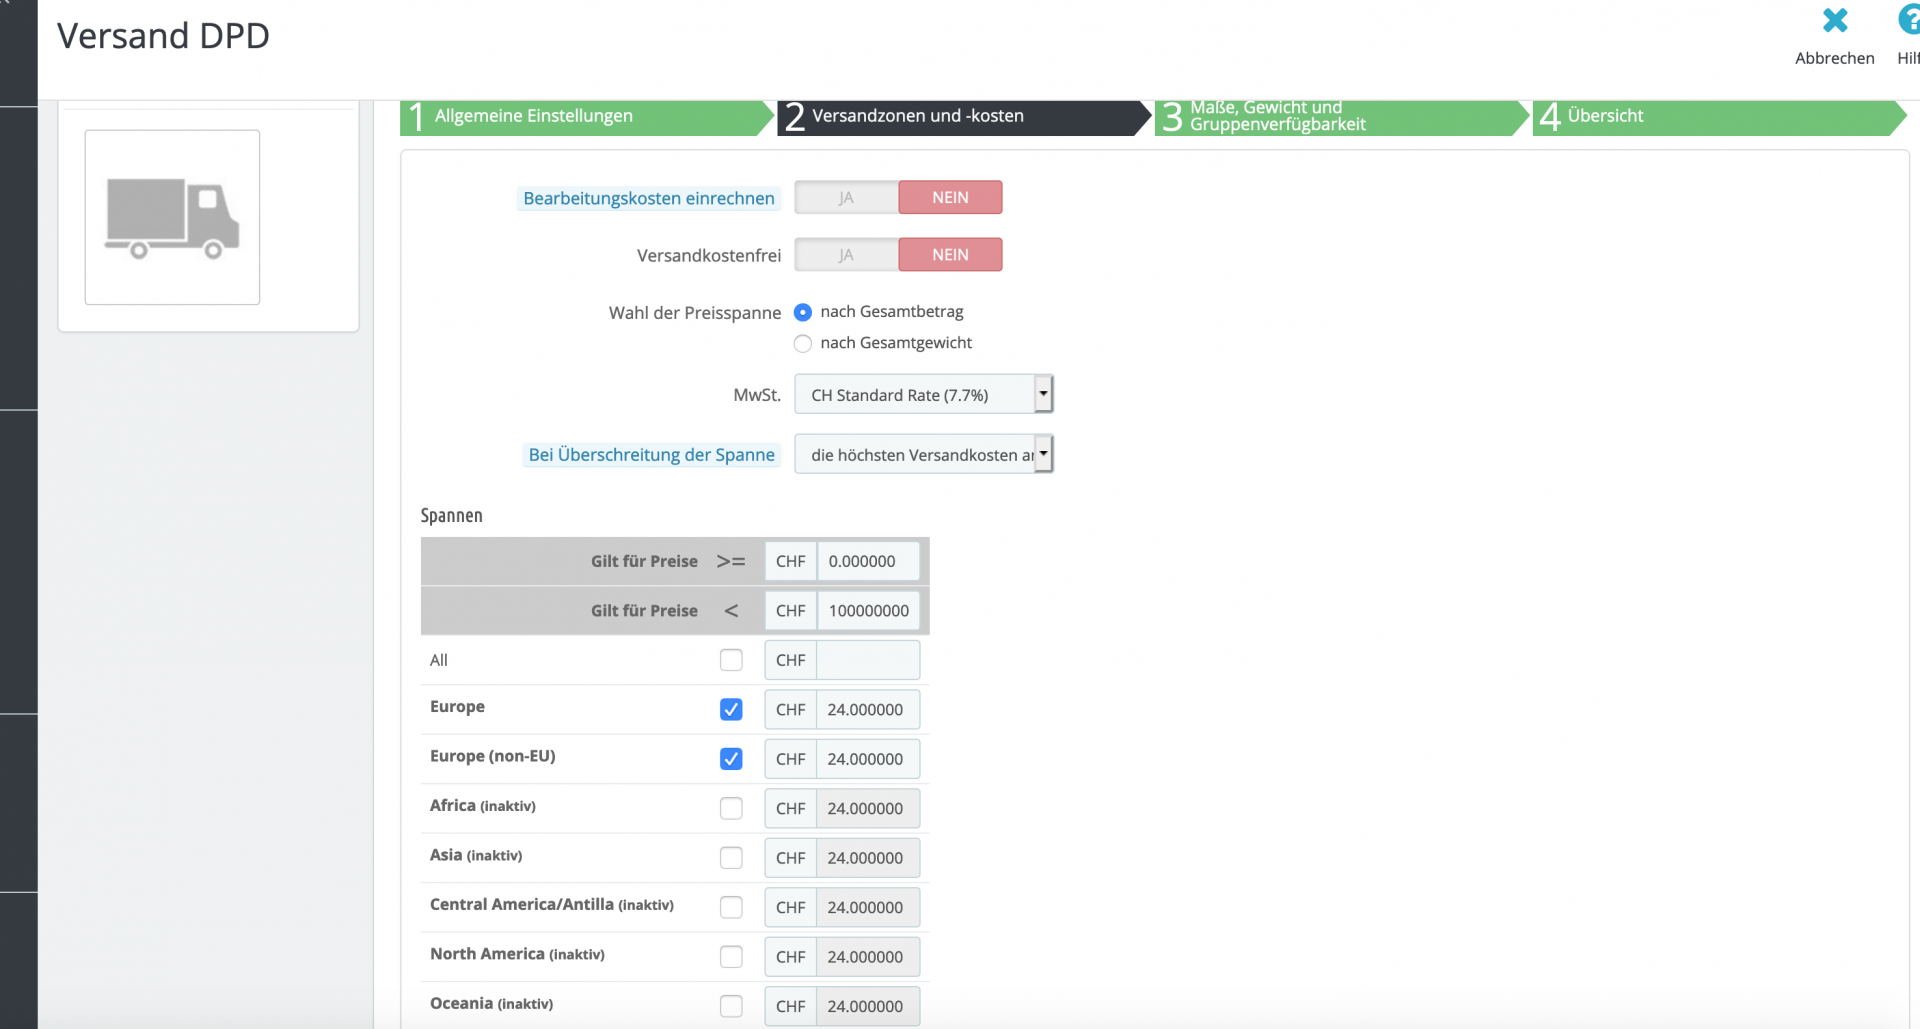Click the Bei Überschreitung der Spanne label

point(652,455)
